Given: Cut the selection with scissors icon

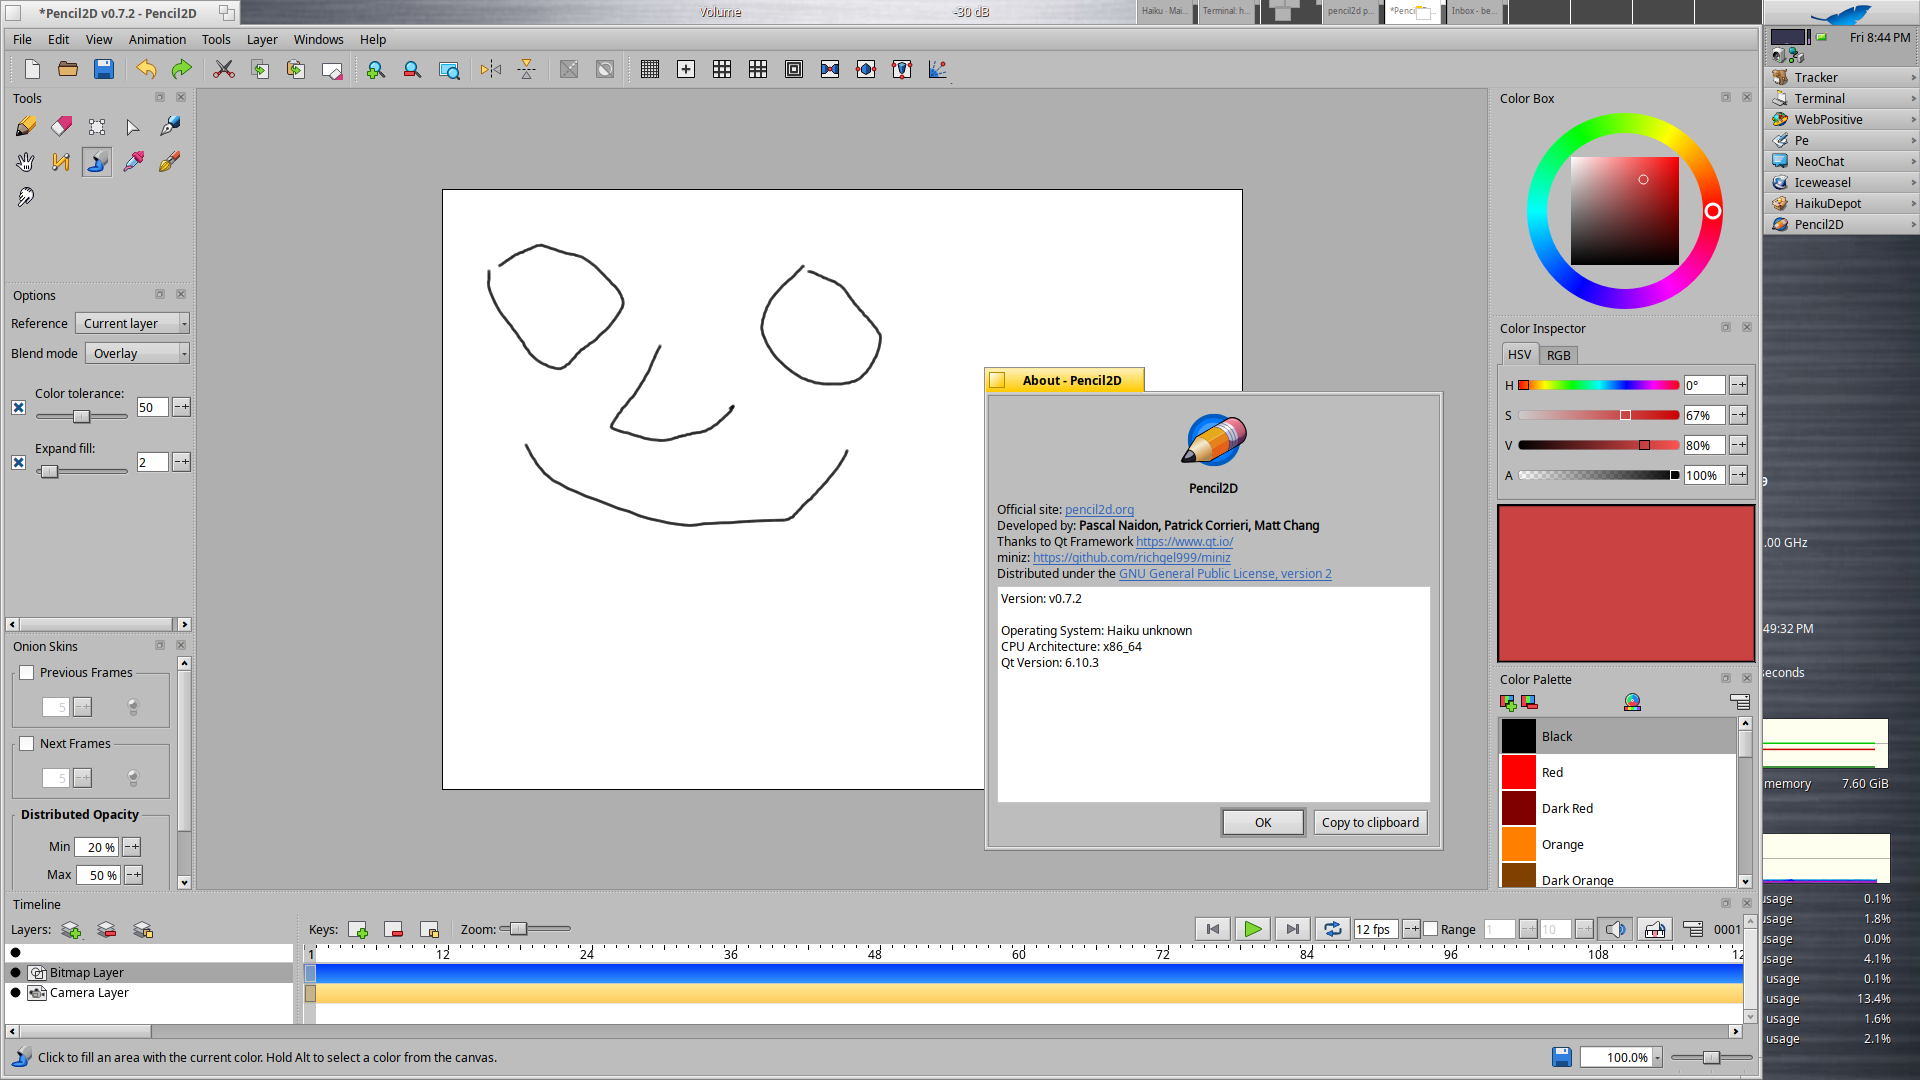Looking at the screenshot, I should pyautogui.click(x=224, y=69).
